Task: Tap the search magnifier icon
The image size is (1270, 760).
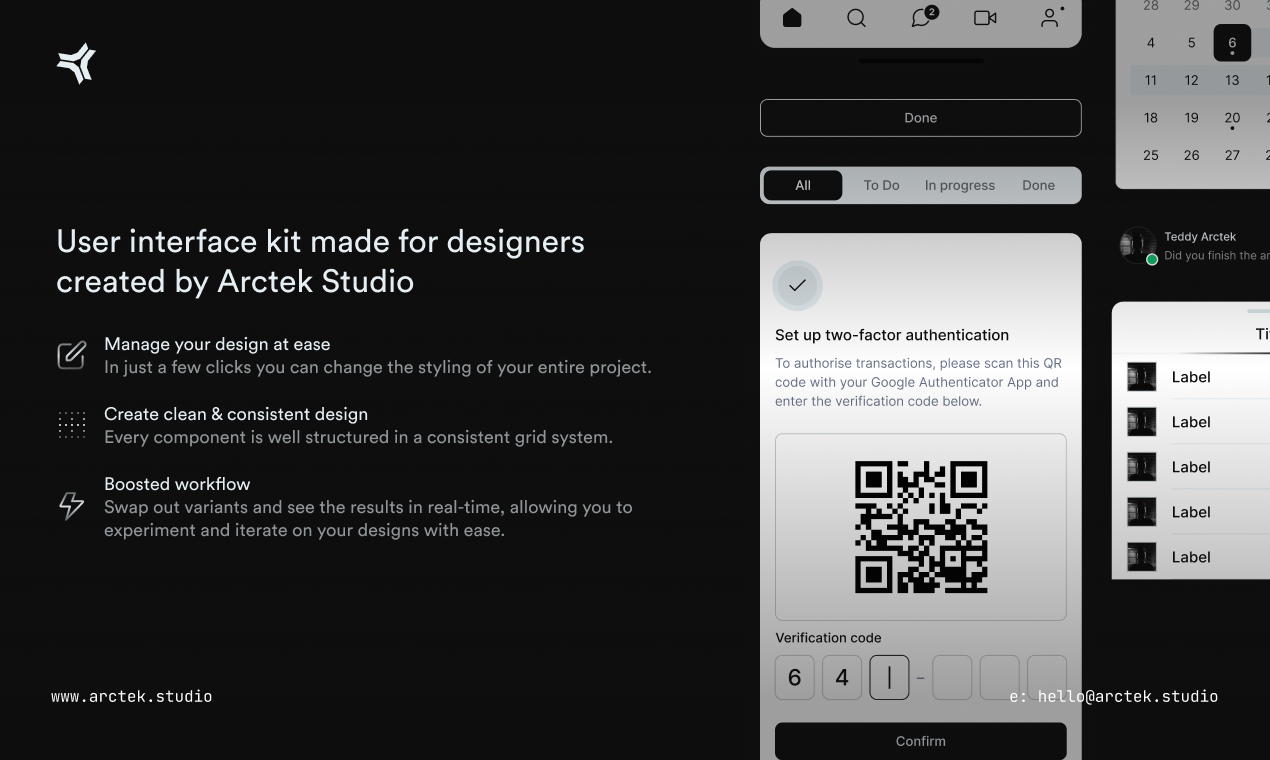Action: coord(856,18)
